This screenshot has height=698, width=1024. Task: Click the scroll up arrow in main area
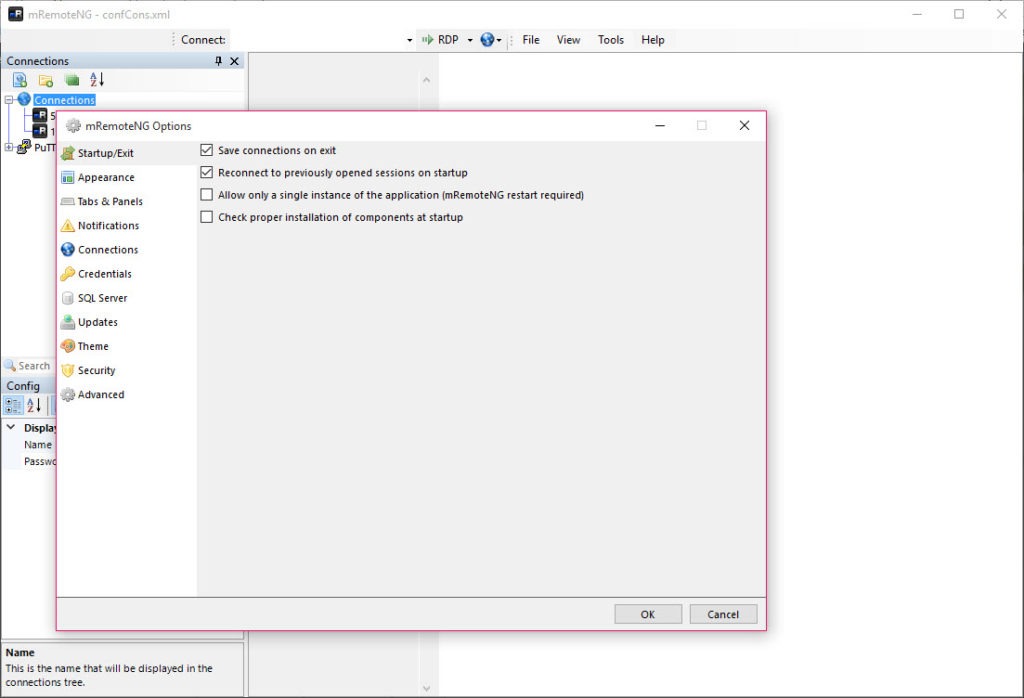[x=426, y=80]
